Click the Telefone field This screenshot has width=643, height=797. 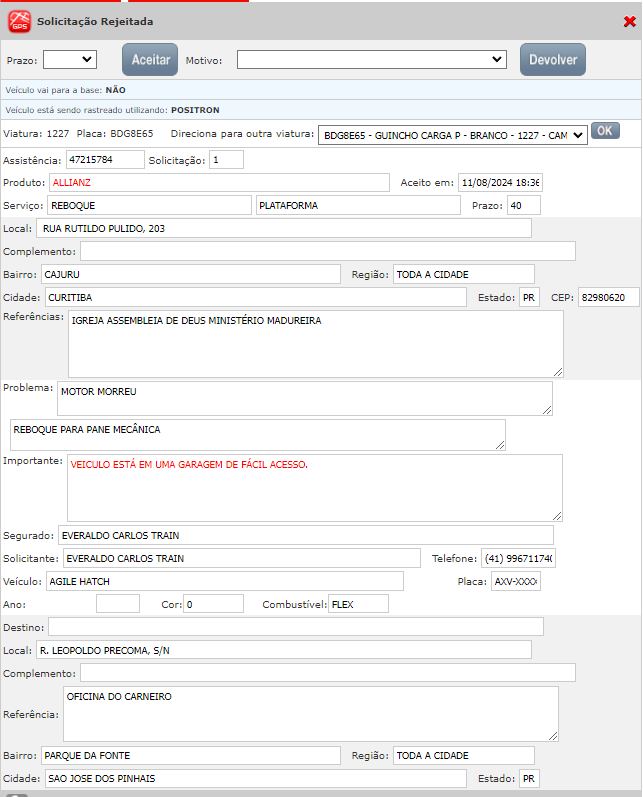tap(518, 558)
